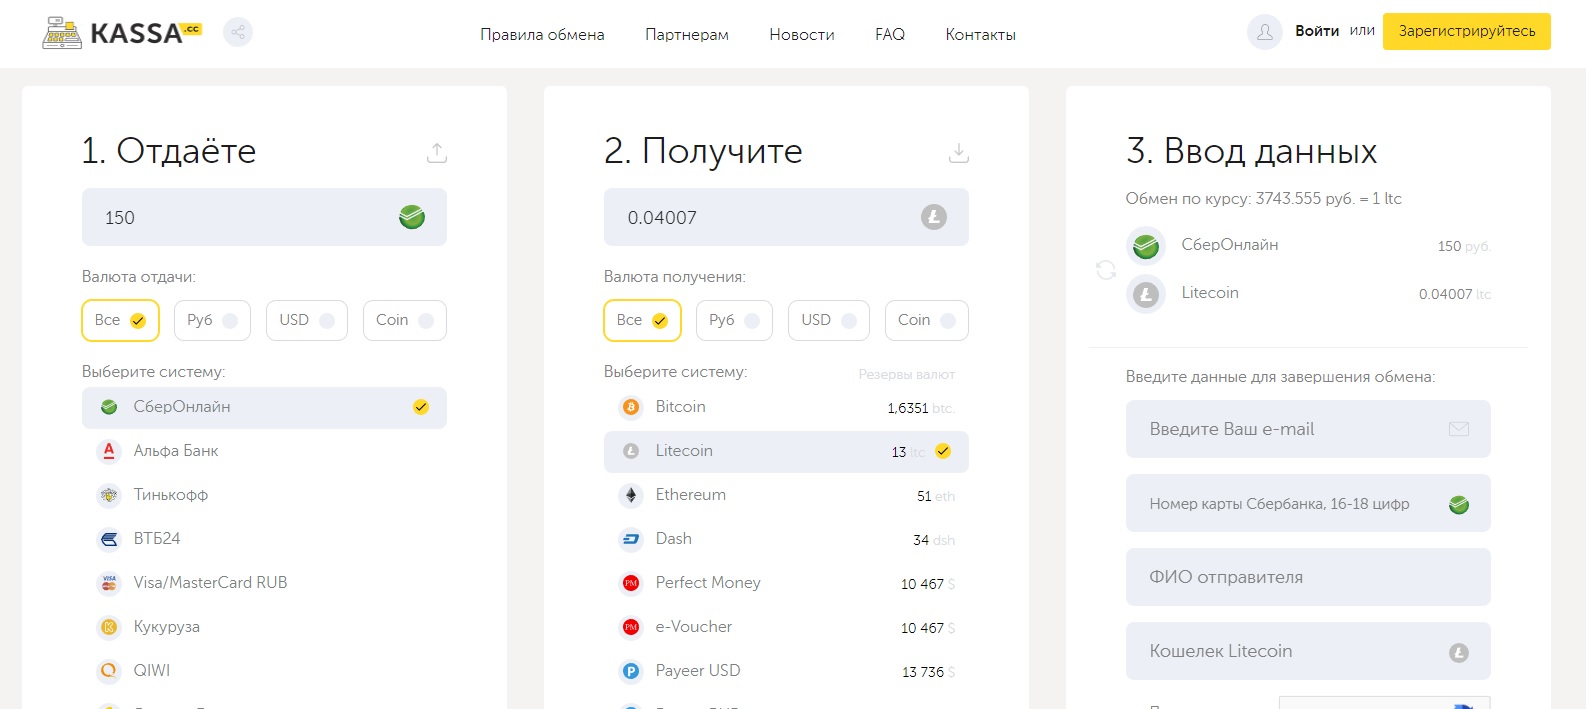The width and height of the screenshot is (1586, 709).
Task: Click the Litecoin icon in the summary
Action: pos(1146,294)
